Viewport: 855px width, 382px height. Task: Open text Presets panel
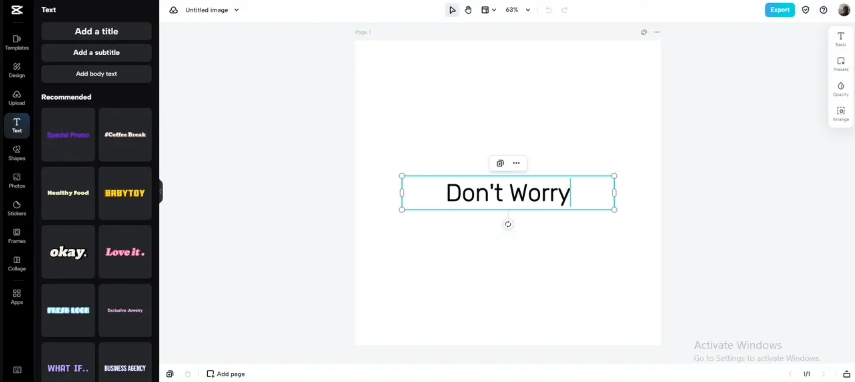(841, 64)
